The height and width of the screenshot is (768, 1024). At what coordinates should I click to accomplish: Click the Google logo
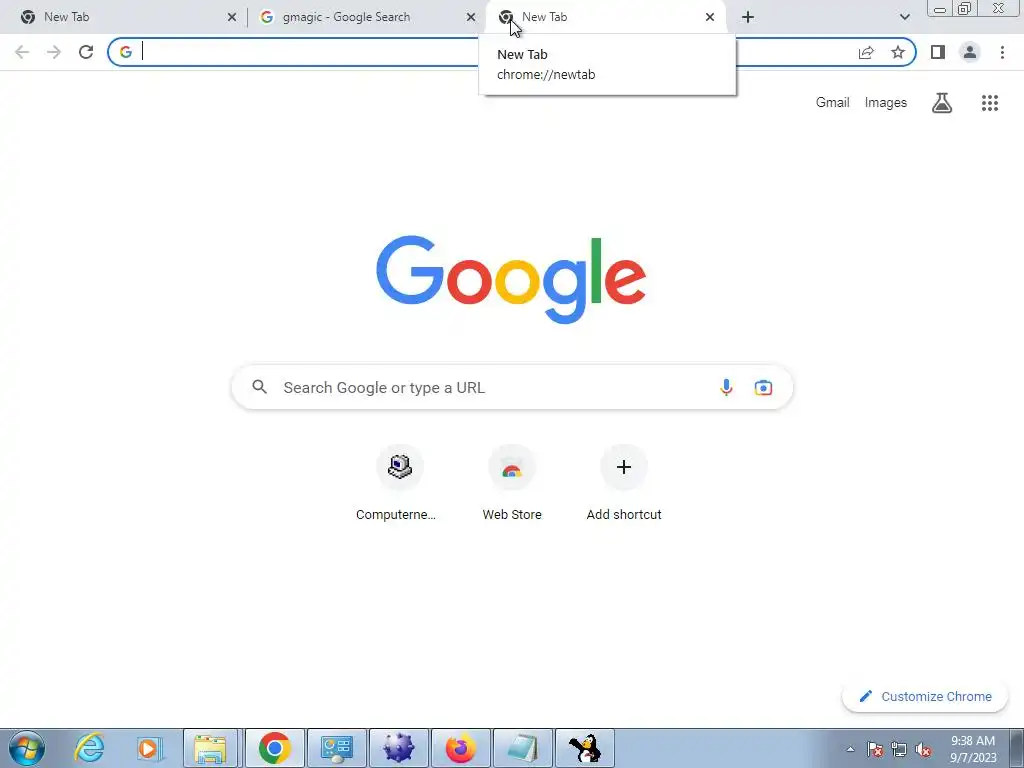pos(511,280)
